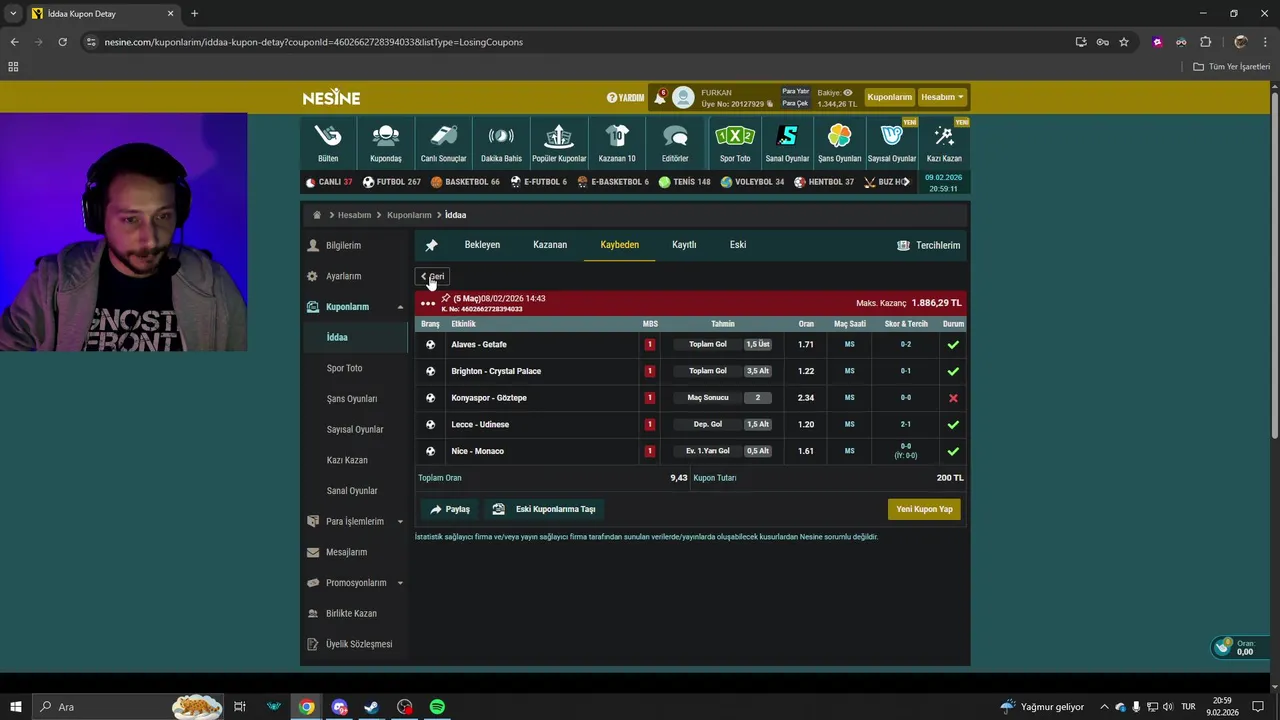Open Tercihlerim preferences
Viewport: 1280px width, 720px height.
point(928,245)
